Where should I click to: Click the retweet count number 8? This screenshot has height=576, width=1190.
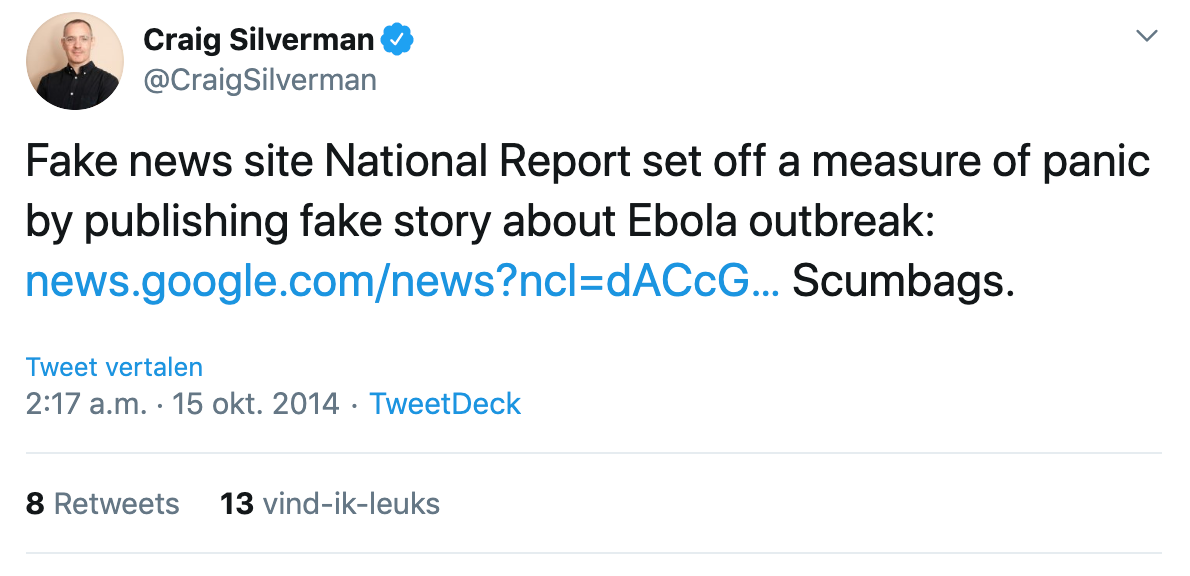point(35,503)
